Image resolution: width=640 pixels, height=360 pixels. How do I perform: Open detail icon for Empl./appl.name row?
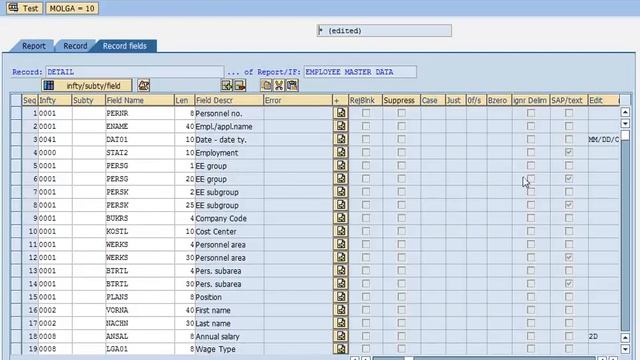[340, 126]
